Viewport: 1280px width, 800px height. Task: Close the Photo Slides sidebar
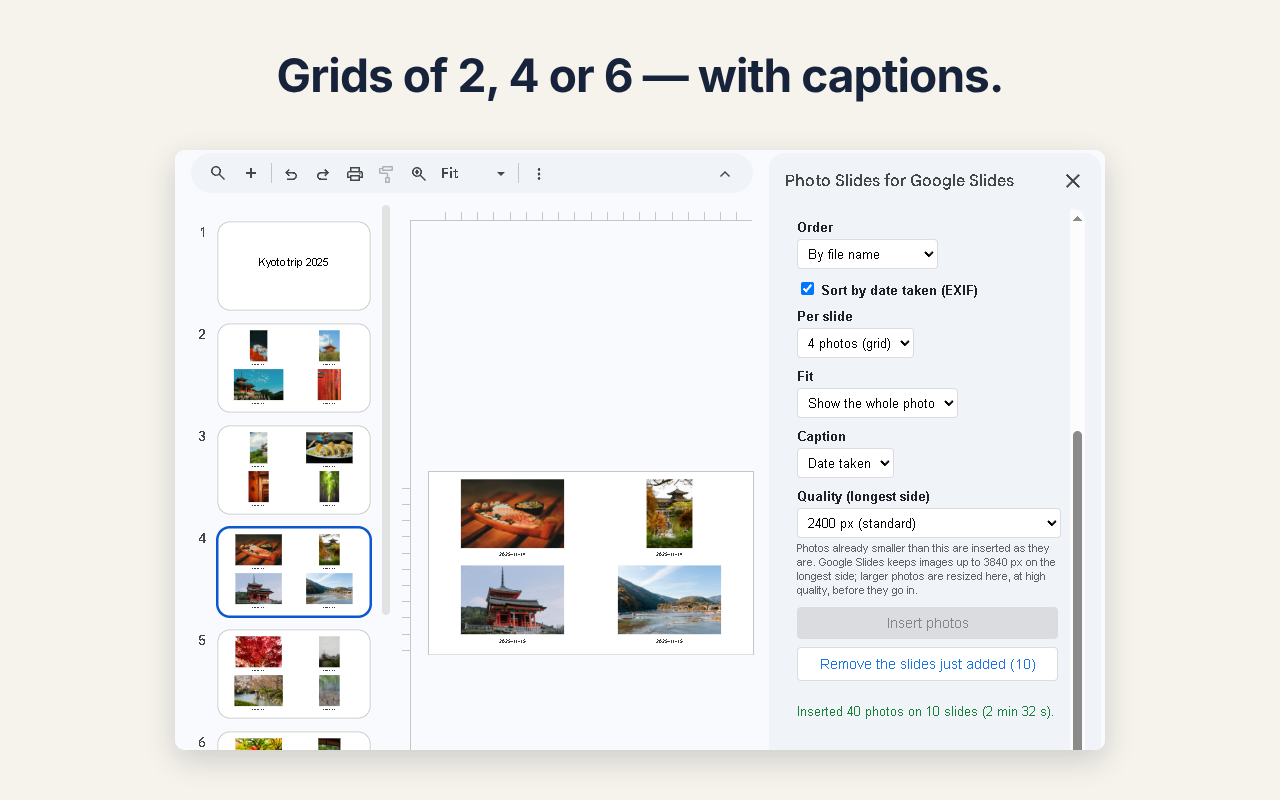point(1073,181)
